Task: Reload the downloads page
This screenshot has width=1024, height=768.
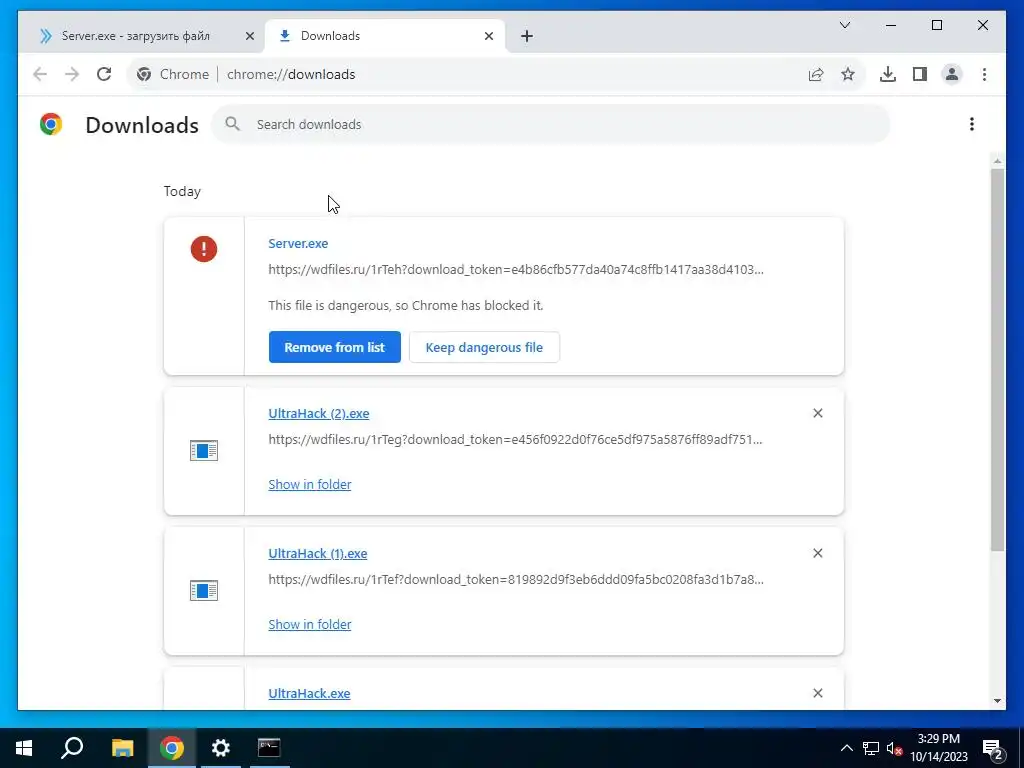Action: tap(104, 74)
